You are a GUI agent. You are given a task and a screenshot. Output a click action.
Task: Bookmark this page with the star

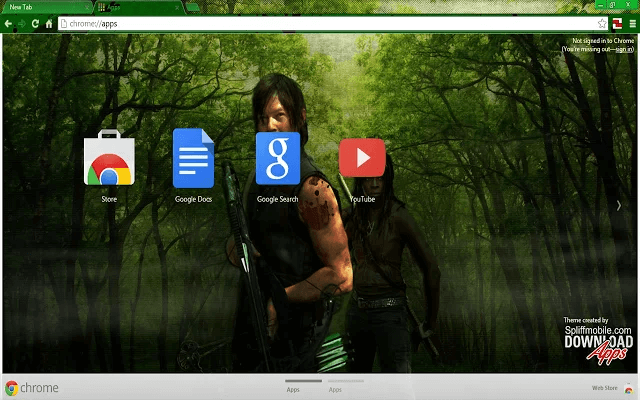[x=602, y=24]
